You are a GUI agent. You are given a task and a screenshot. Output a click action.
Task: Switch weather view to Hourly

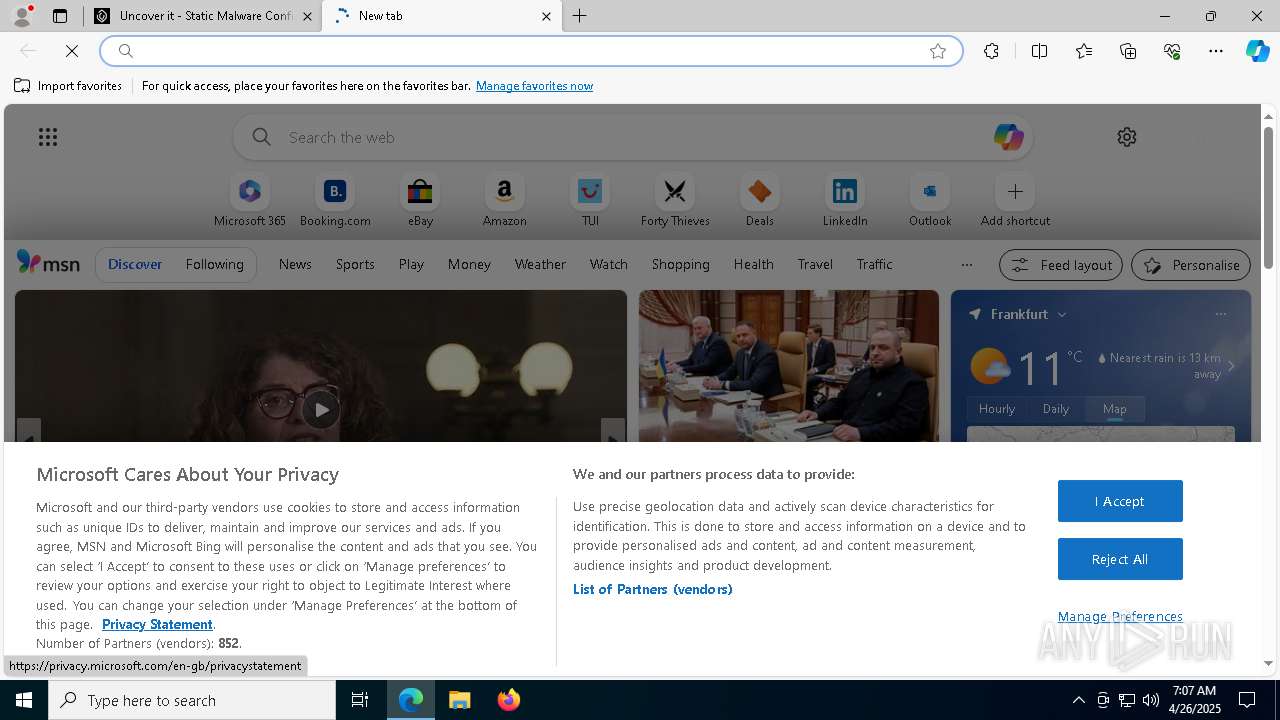997,409
